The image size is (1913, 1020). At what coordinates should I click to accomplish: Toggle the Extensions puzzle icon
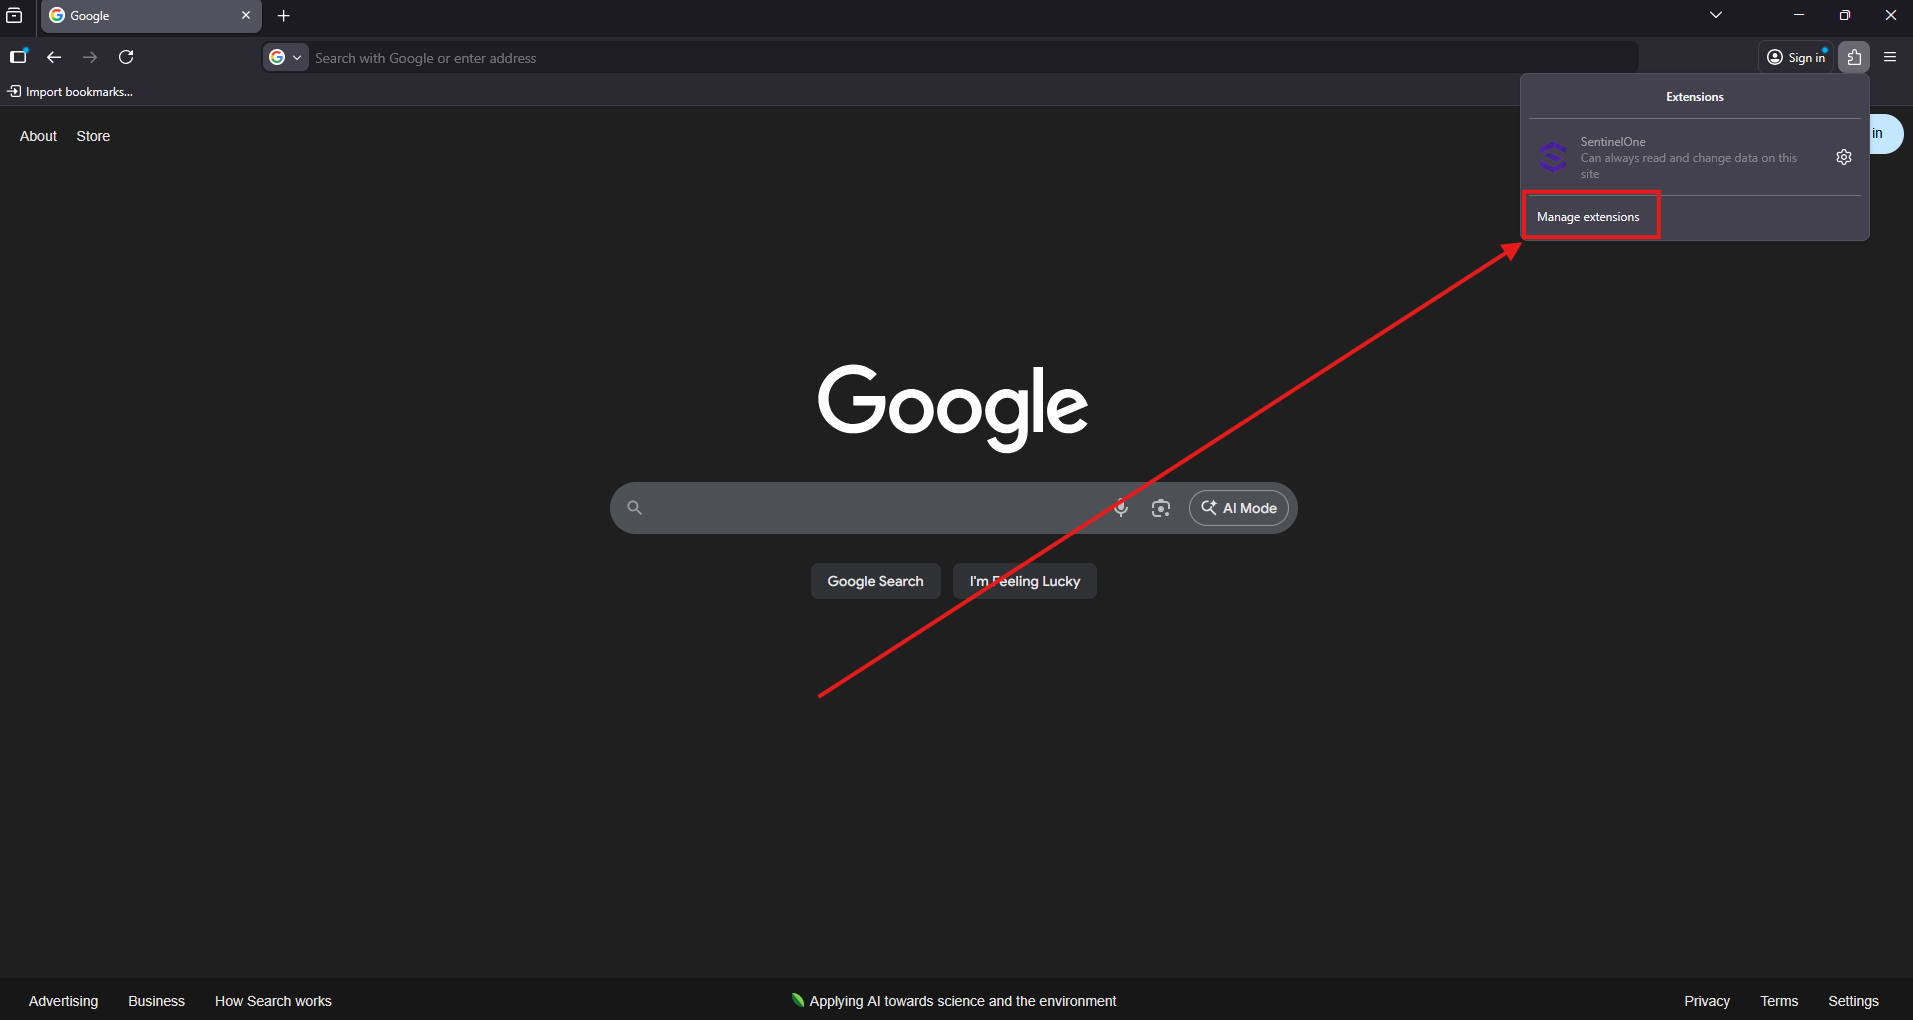(1854, 57)
